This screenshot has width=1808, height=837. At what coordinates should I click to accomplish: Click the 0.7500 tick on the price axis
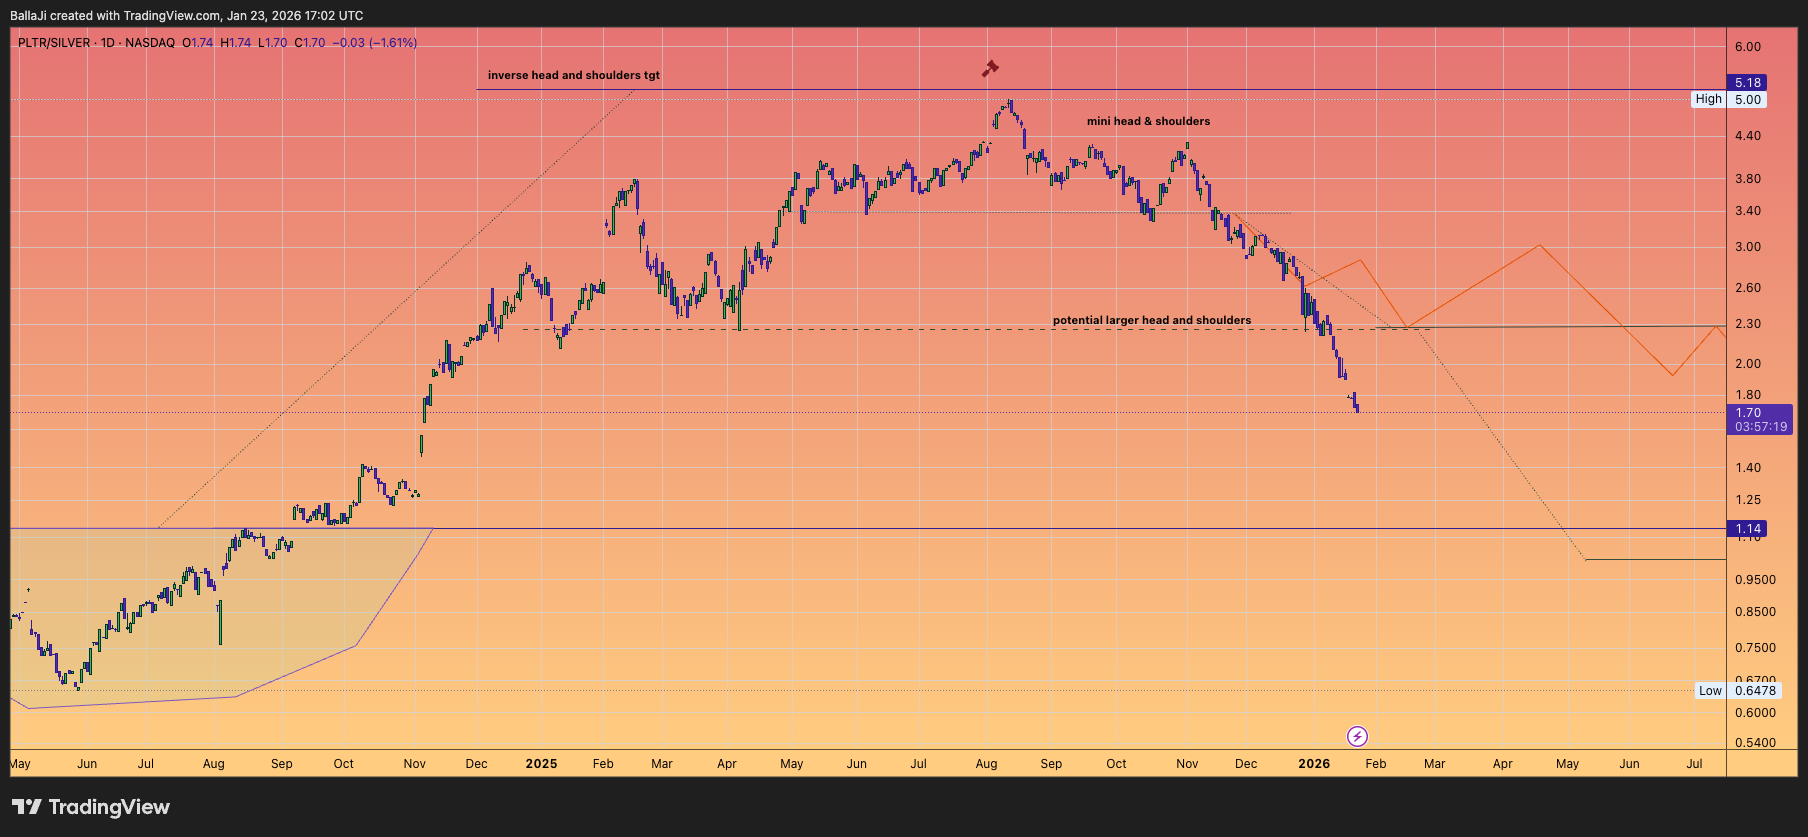(x=1755, y=648)
